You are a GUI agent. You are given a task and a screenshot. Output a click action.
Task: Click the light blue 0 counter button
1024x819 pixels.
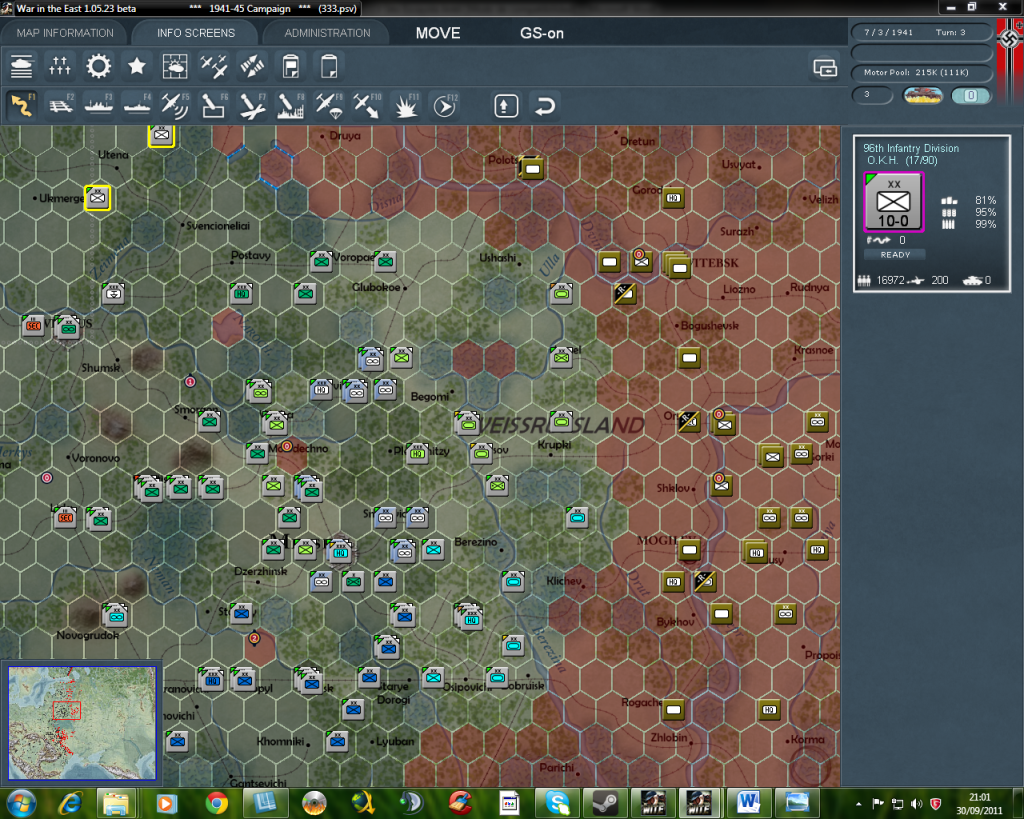970,95
